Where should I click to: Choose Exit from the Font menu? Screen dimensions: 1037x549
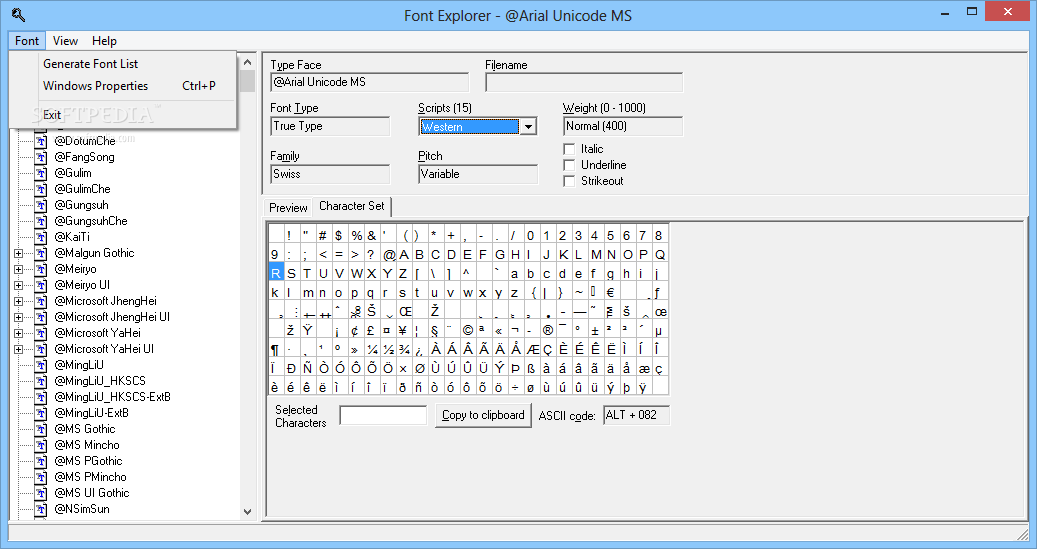[123, 115]
